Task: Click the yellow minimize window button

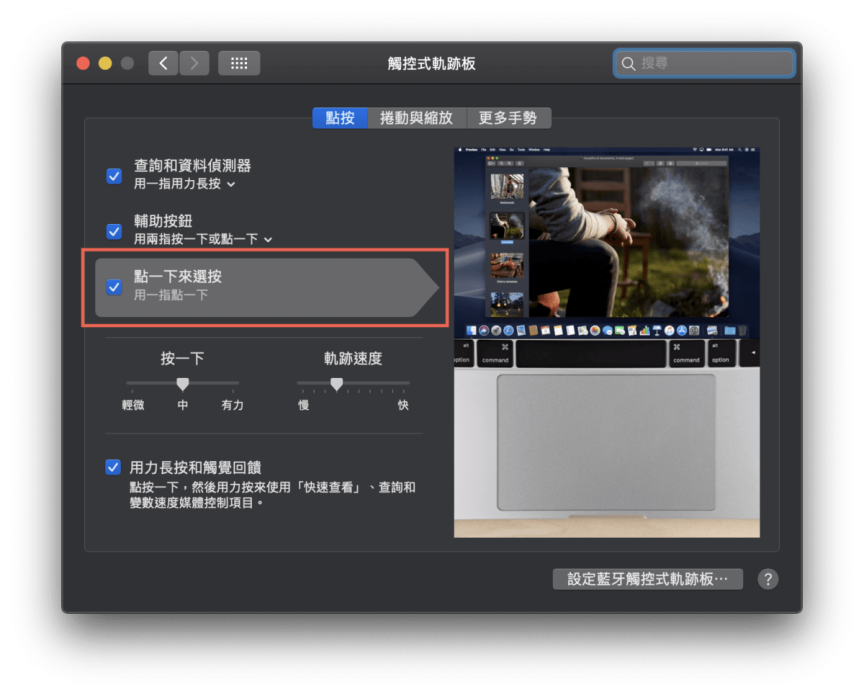Action: pyautogui.click(x=105, y=63)
